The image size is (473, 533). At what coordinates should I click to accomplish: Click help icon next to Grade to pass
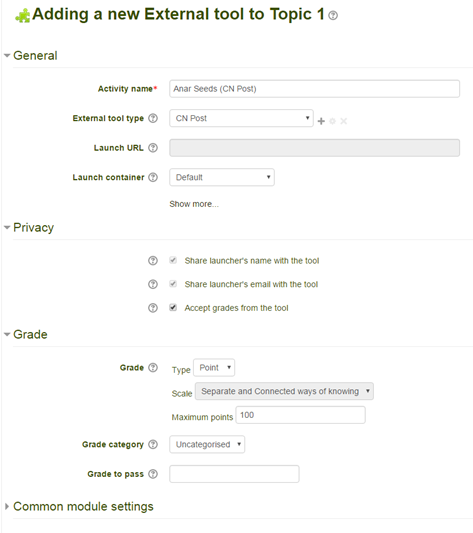pyautogui.click(x=153, y=474)
